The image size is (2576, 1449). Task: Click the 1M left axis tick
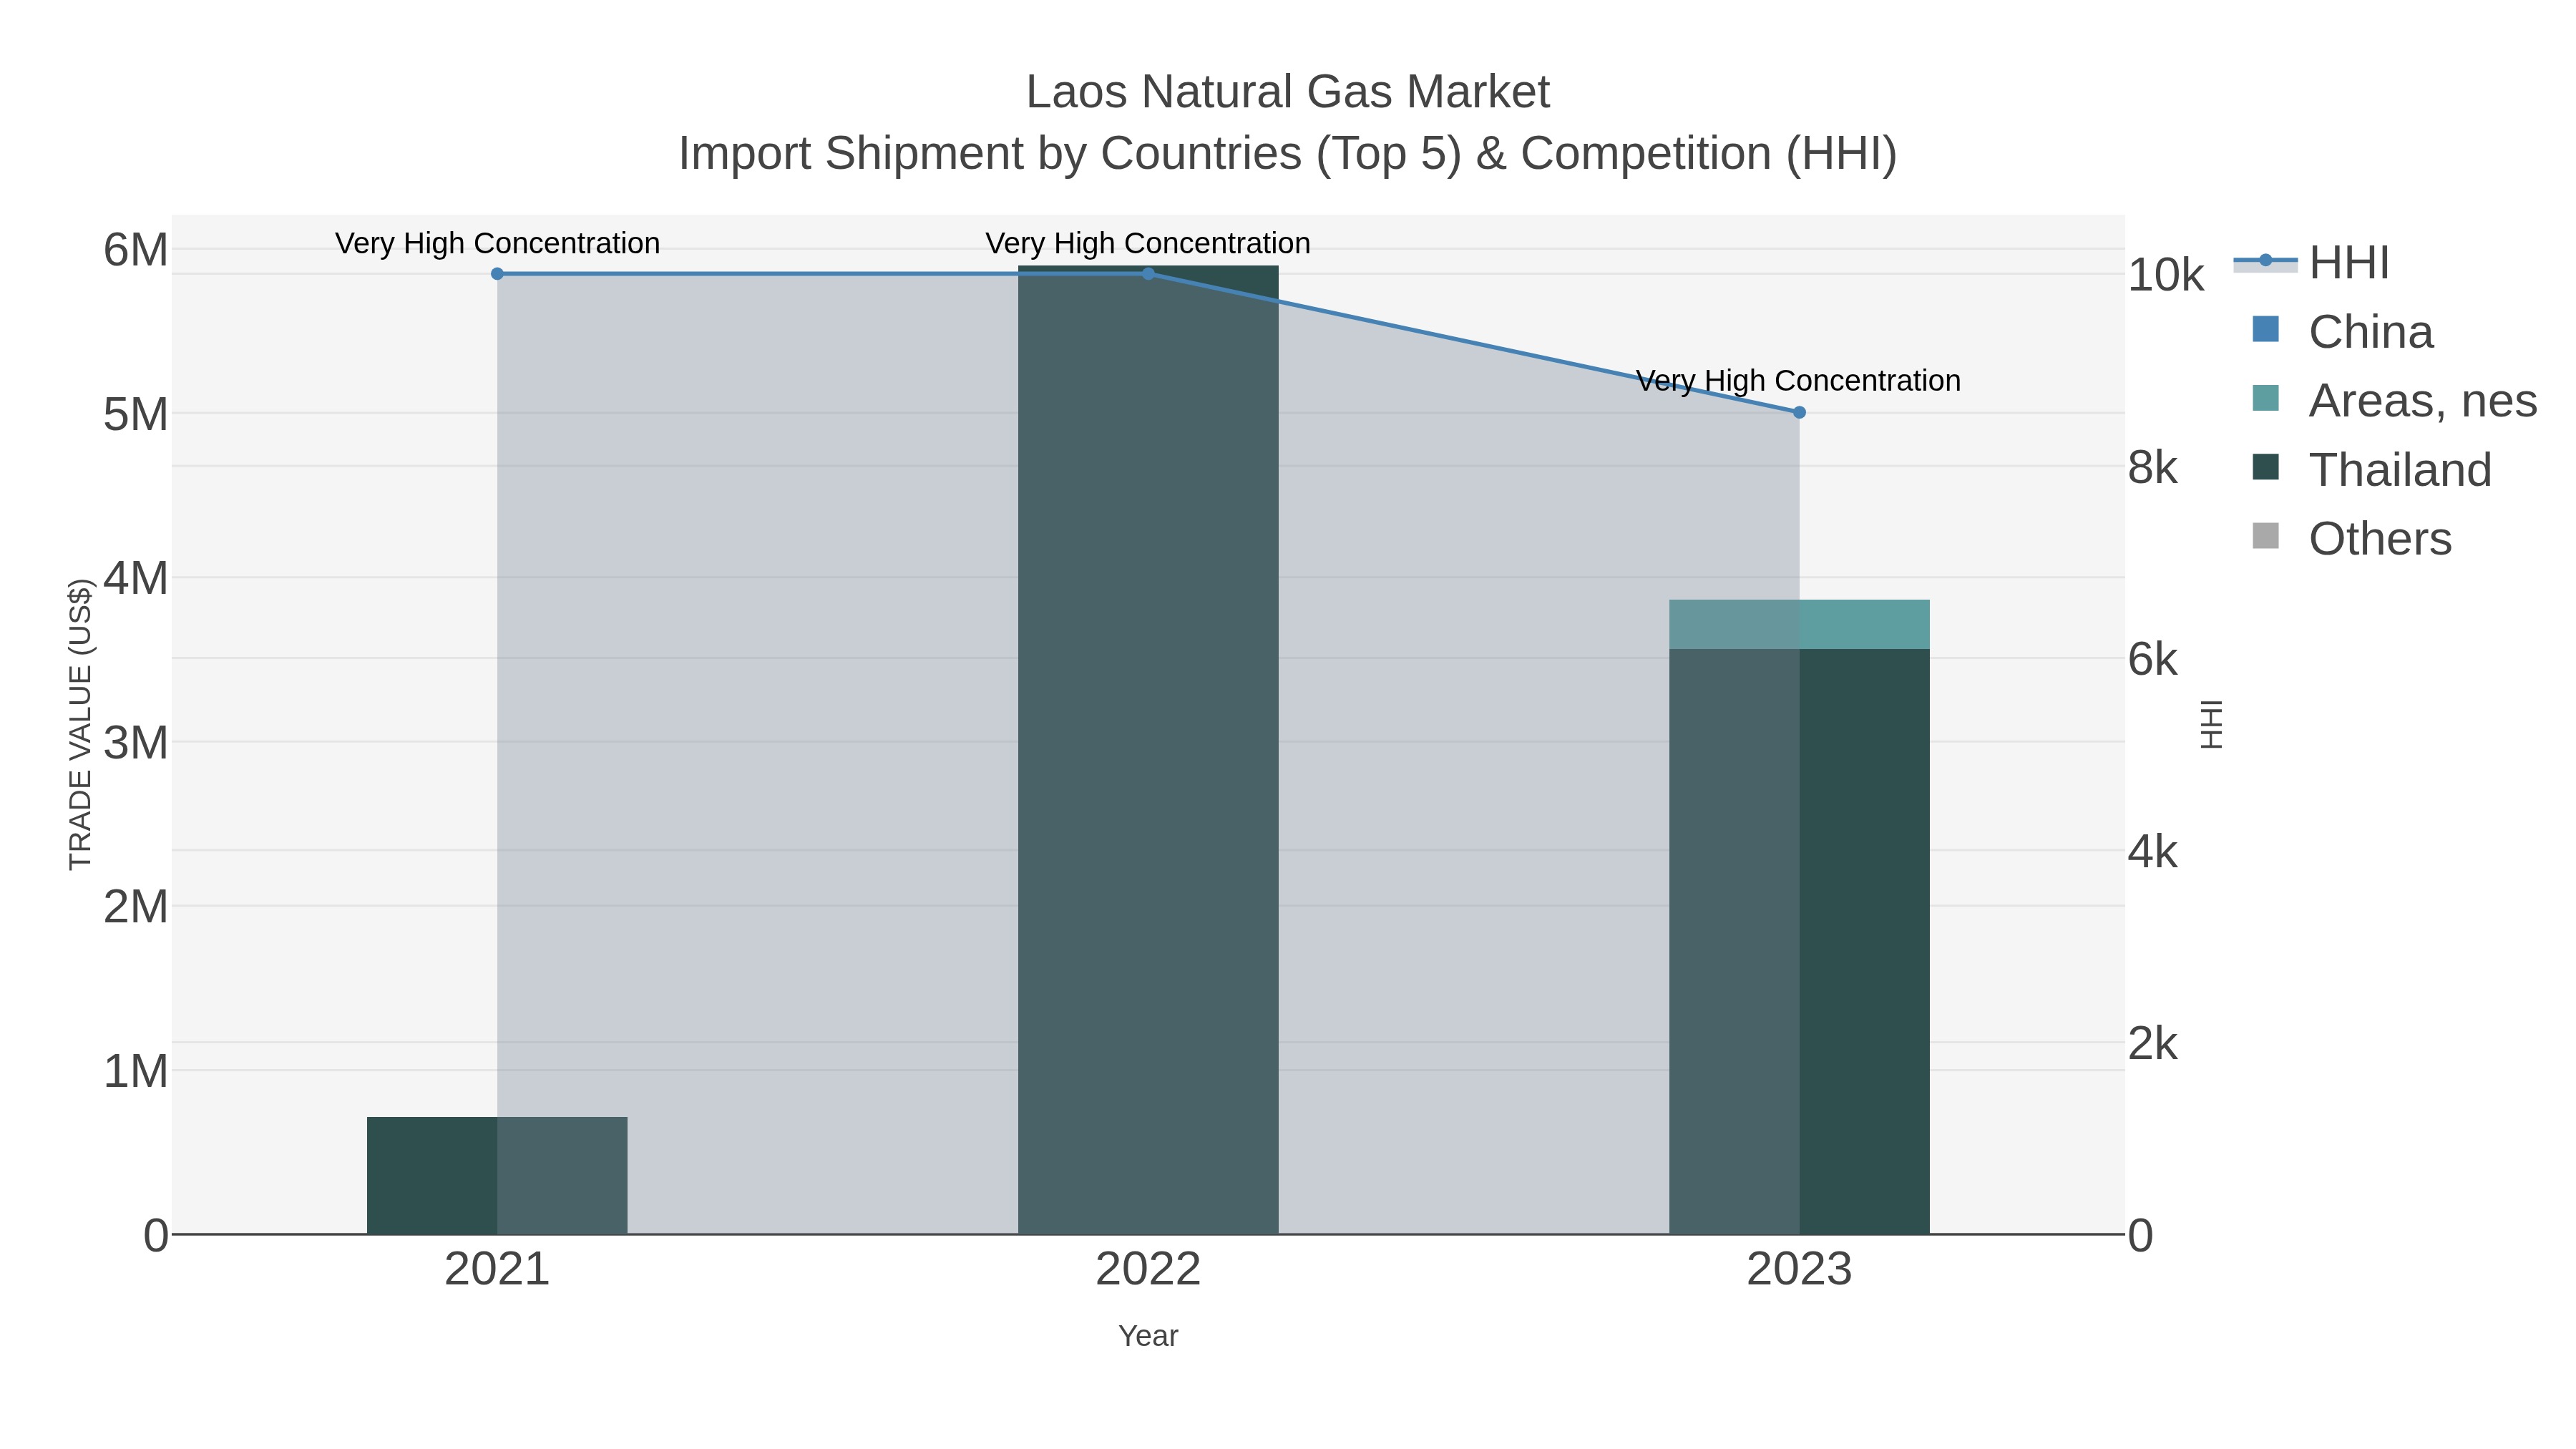pos(136,1071)
